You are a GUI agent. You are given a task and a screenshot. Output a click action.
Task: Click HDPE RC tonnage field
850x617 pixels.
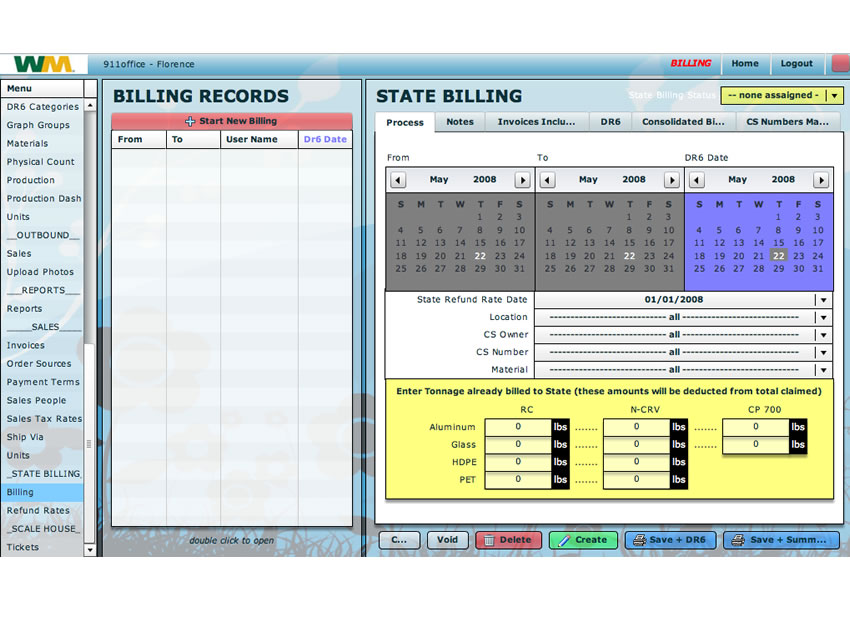518,462
